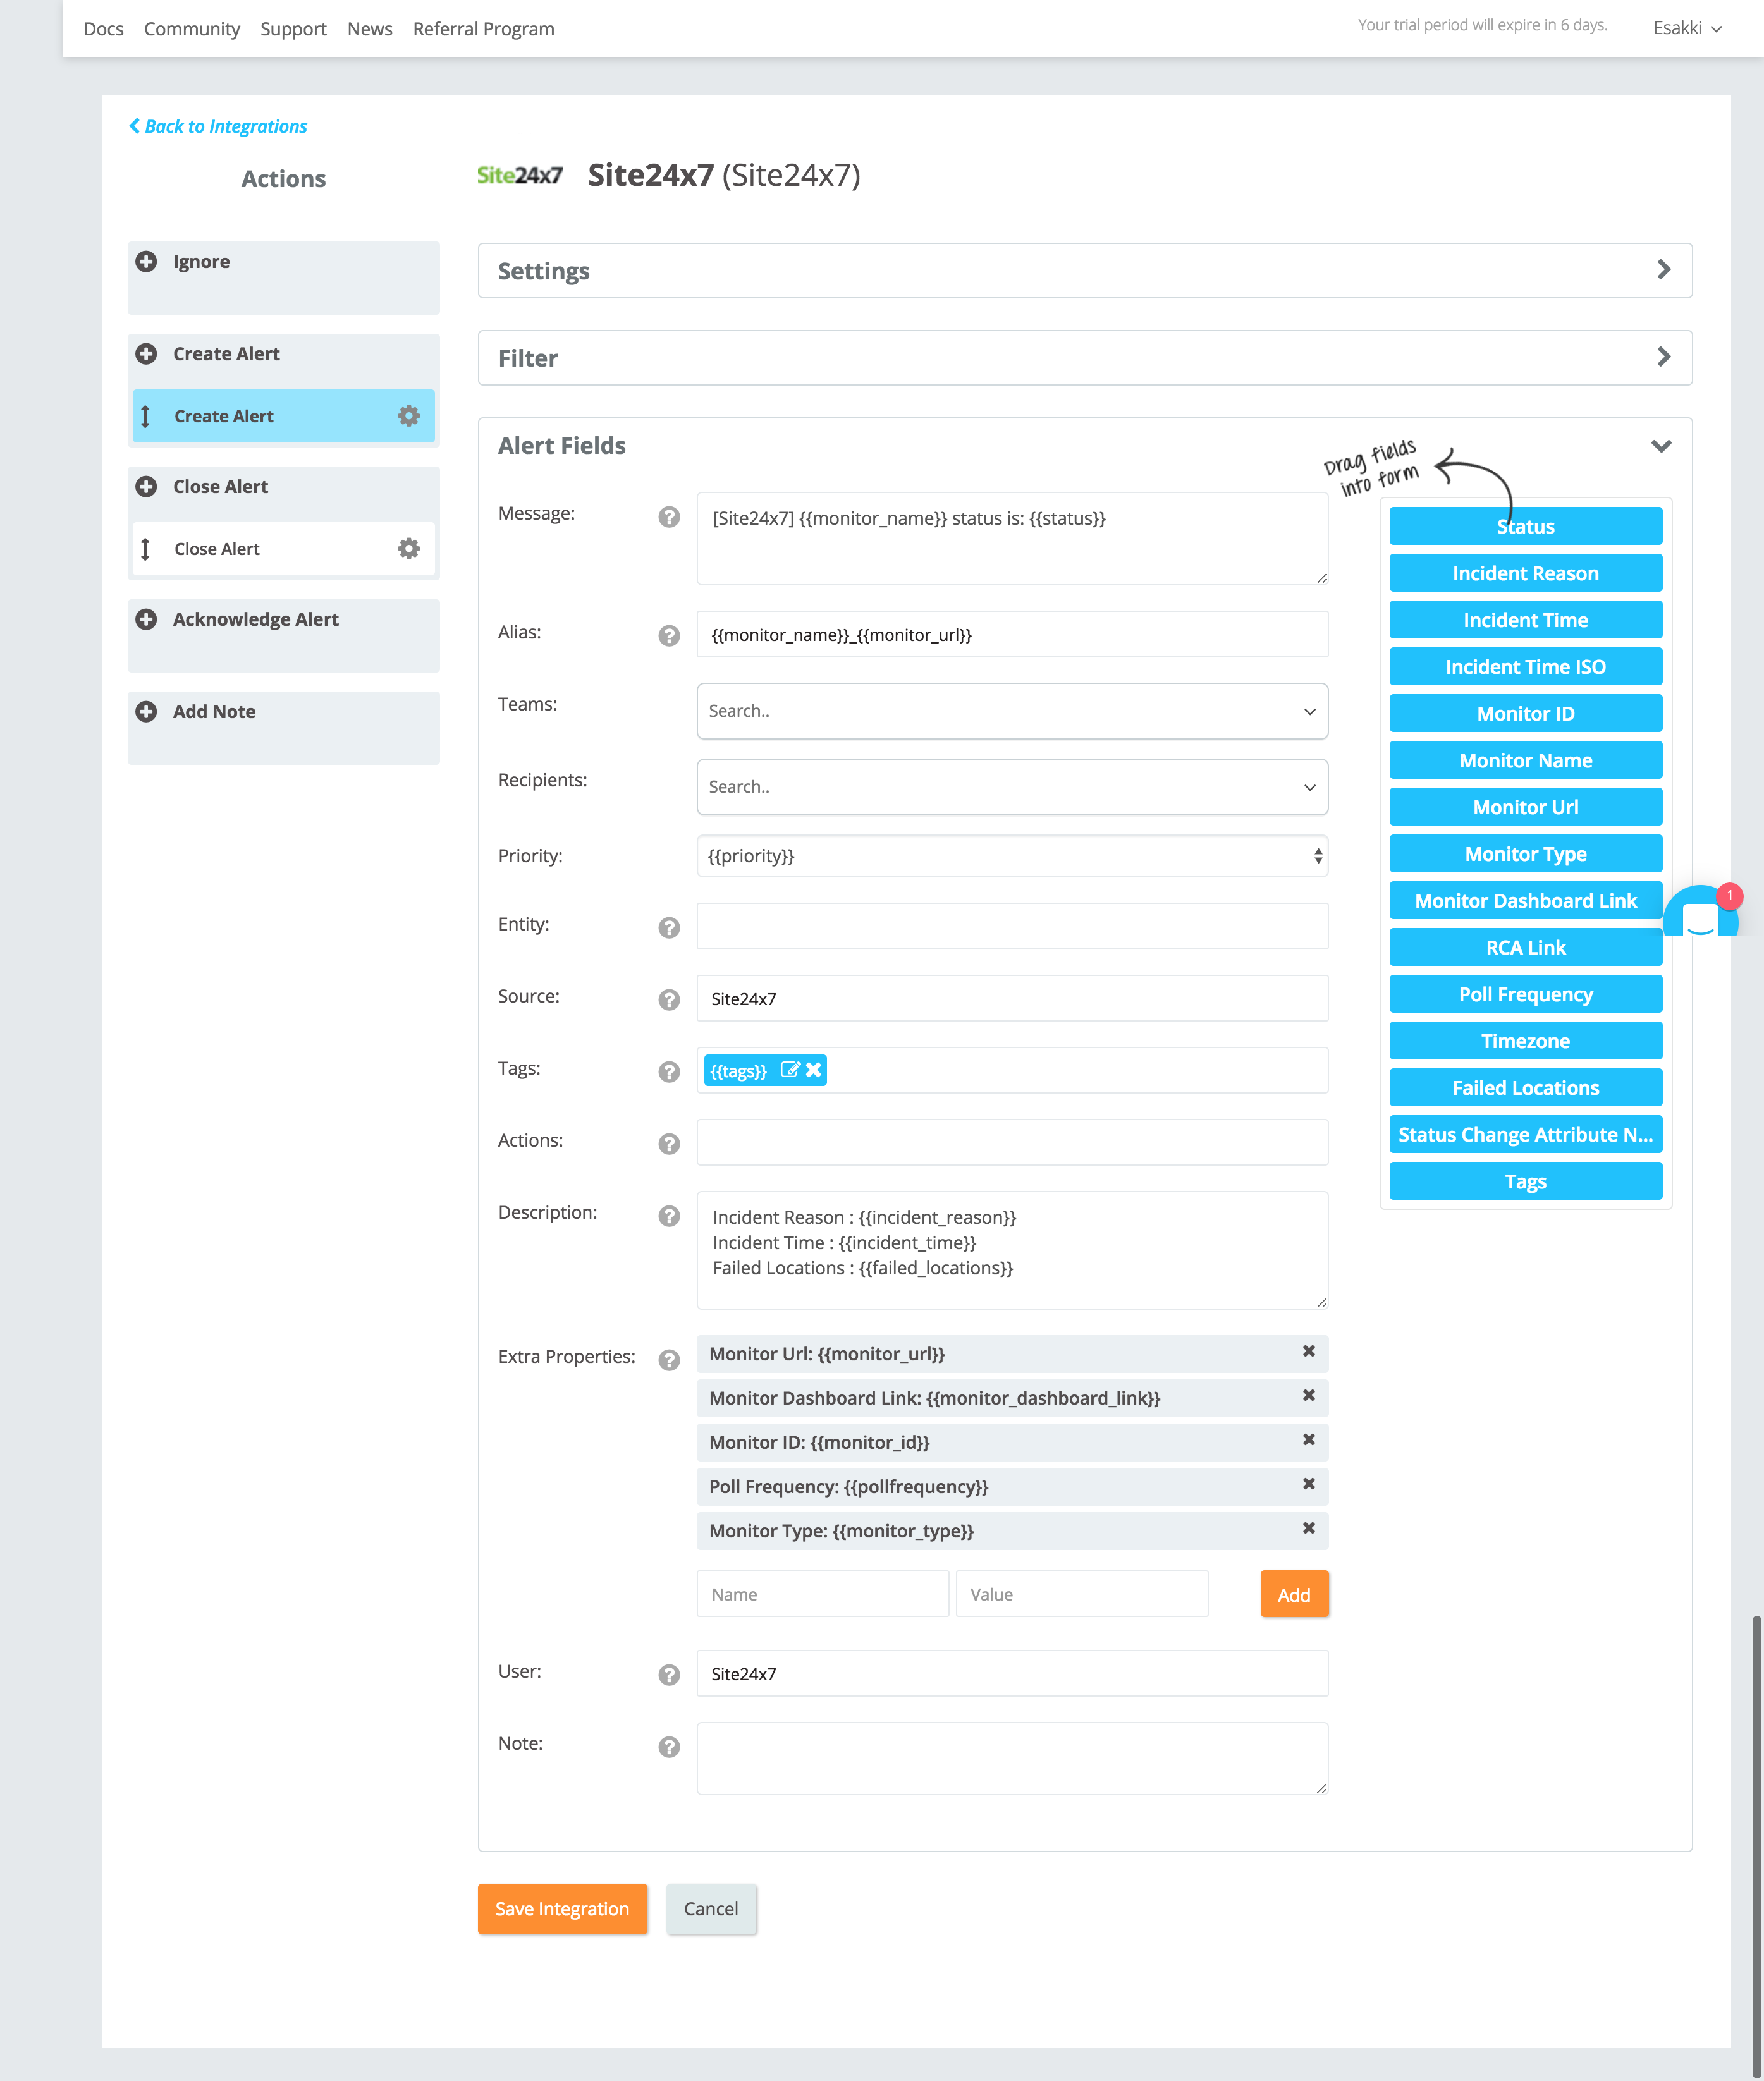Image resolution: width=1764 pixels, height=2081 pixels.
Task: Expand the Filter section
Action: point(1663,357)
